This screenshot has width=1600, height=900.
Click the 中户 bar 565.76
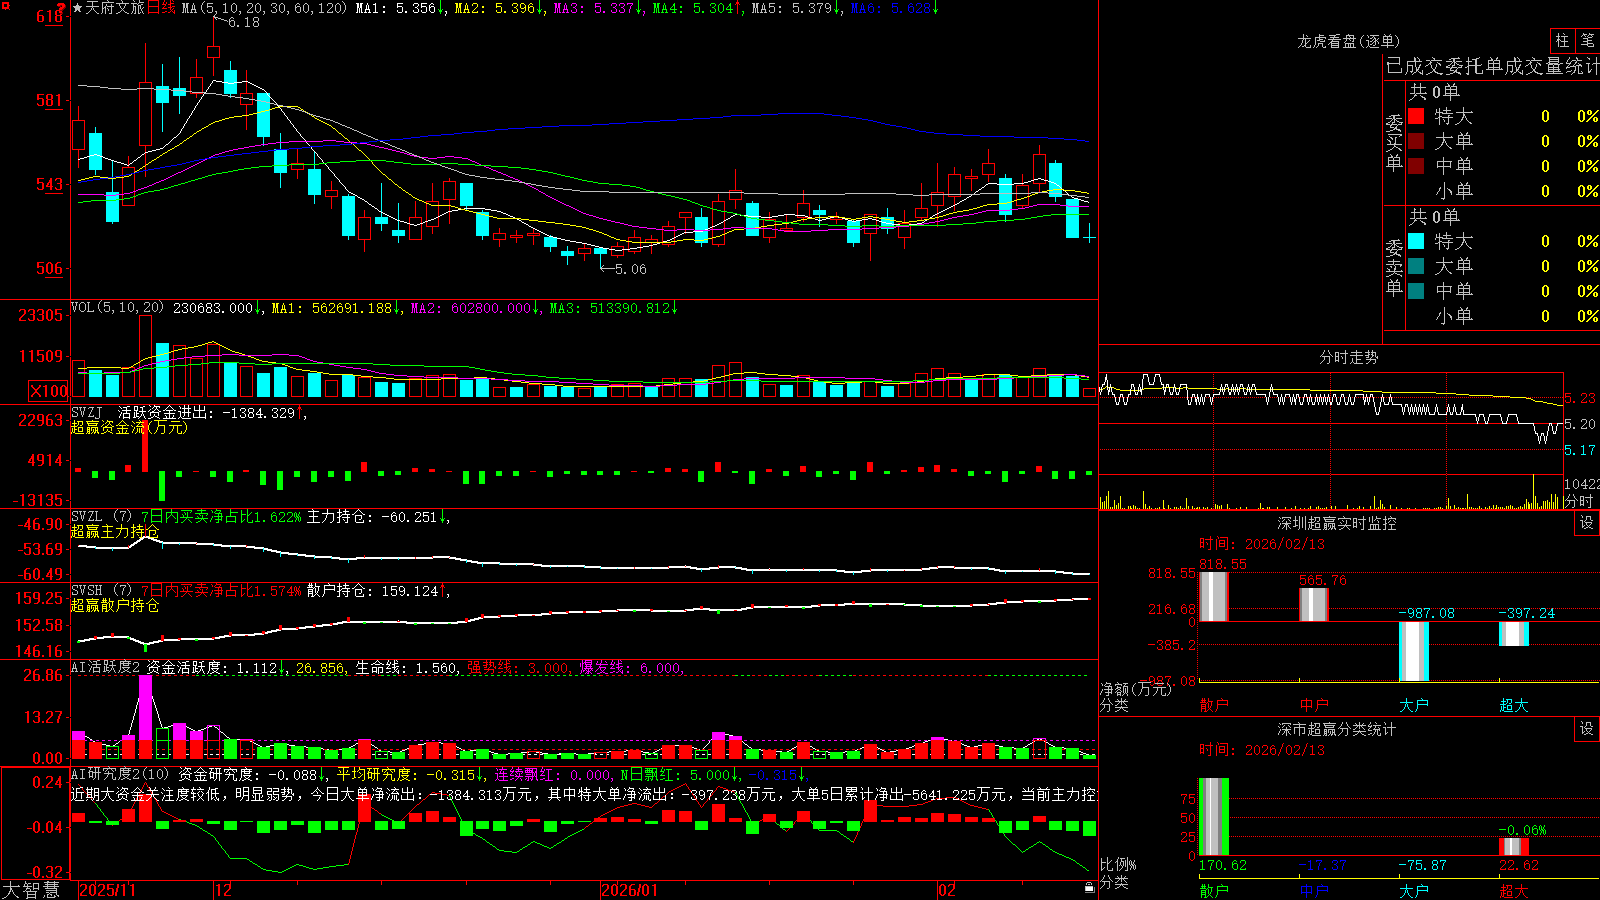point(1313,604)
